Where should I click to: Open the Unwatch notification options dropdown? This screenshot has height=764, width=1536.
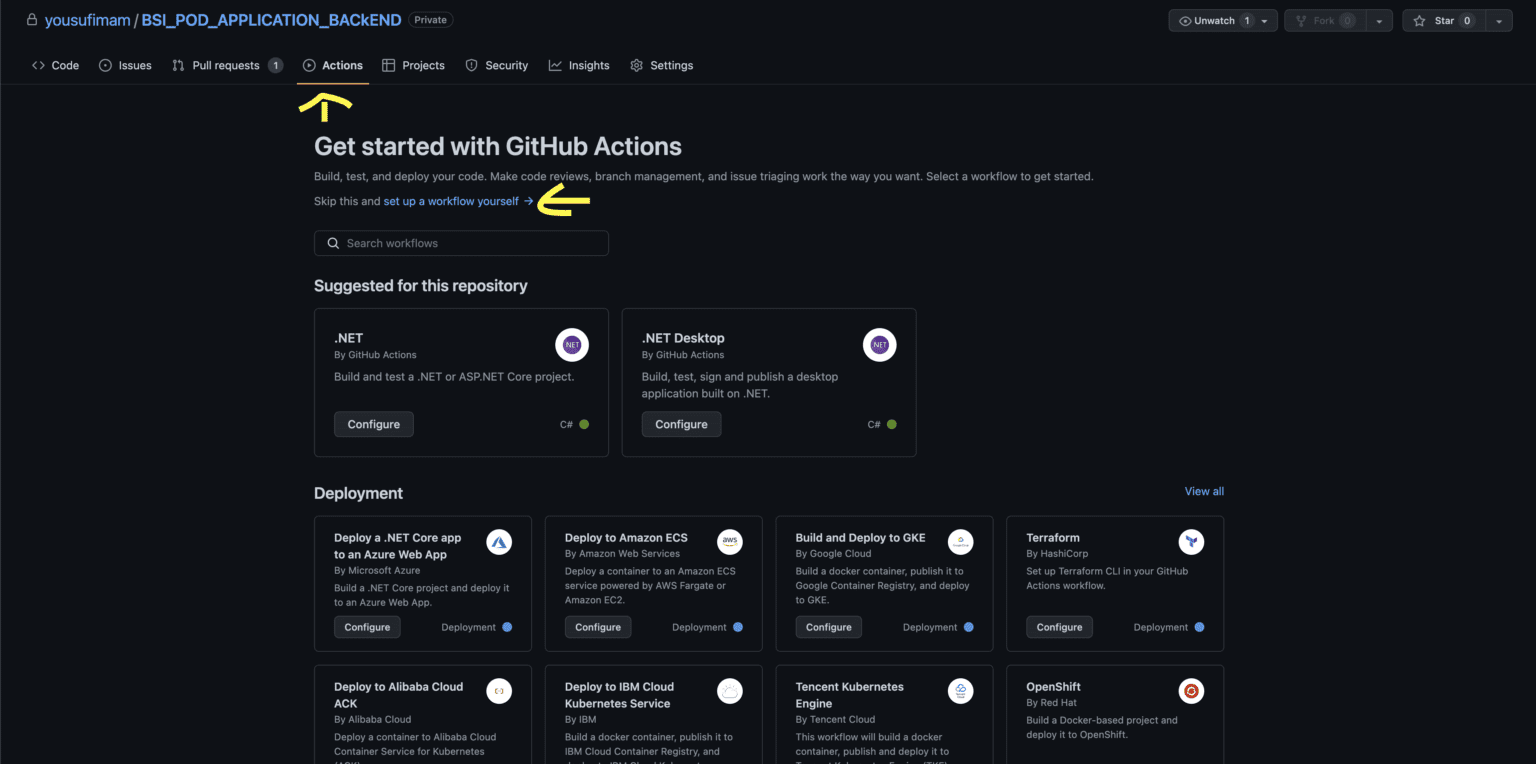[x=1264, y=19]
